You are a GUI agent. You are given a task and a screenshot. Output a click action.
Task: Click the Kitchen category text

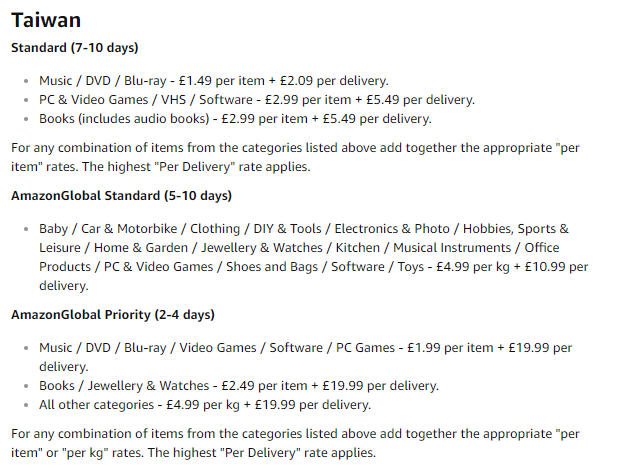tap(358, 248)
